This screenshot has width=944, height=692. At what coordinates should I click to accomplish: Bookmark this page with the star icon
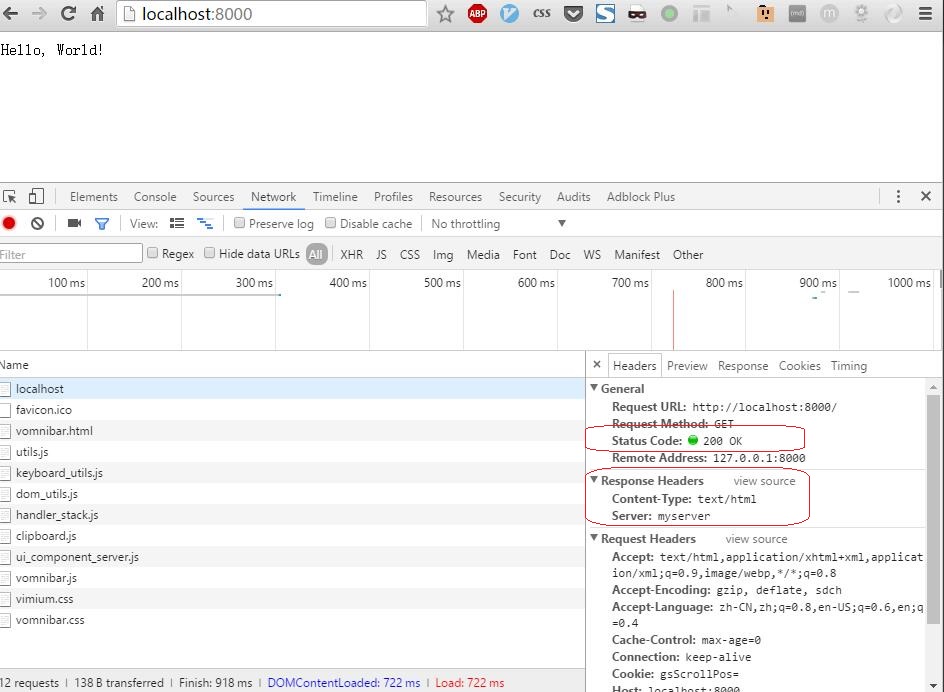pyautogui.click(x=445, y=14)
